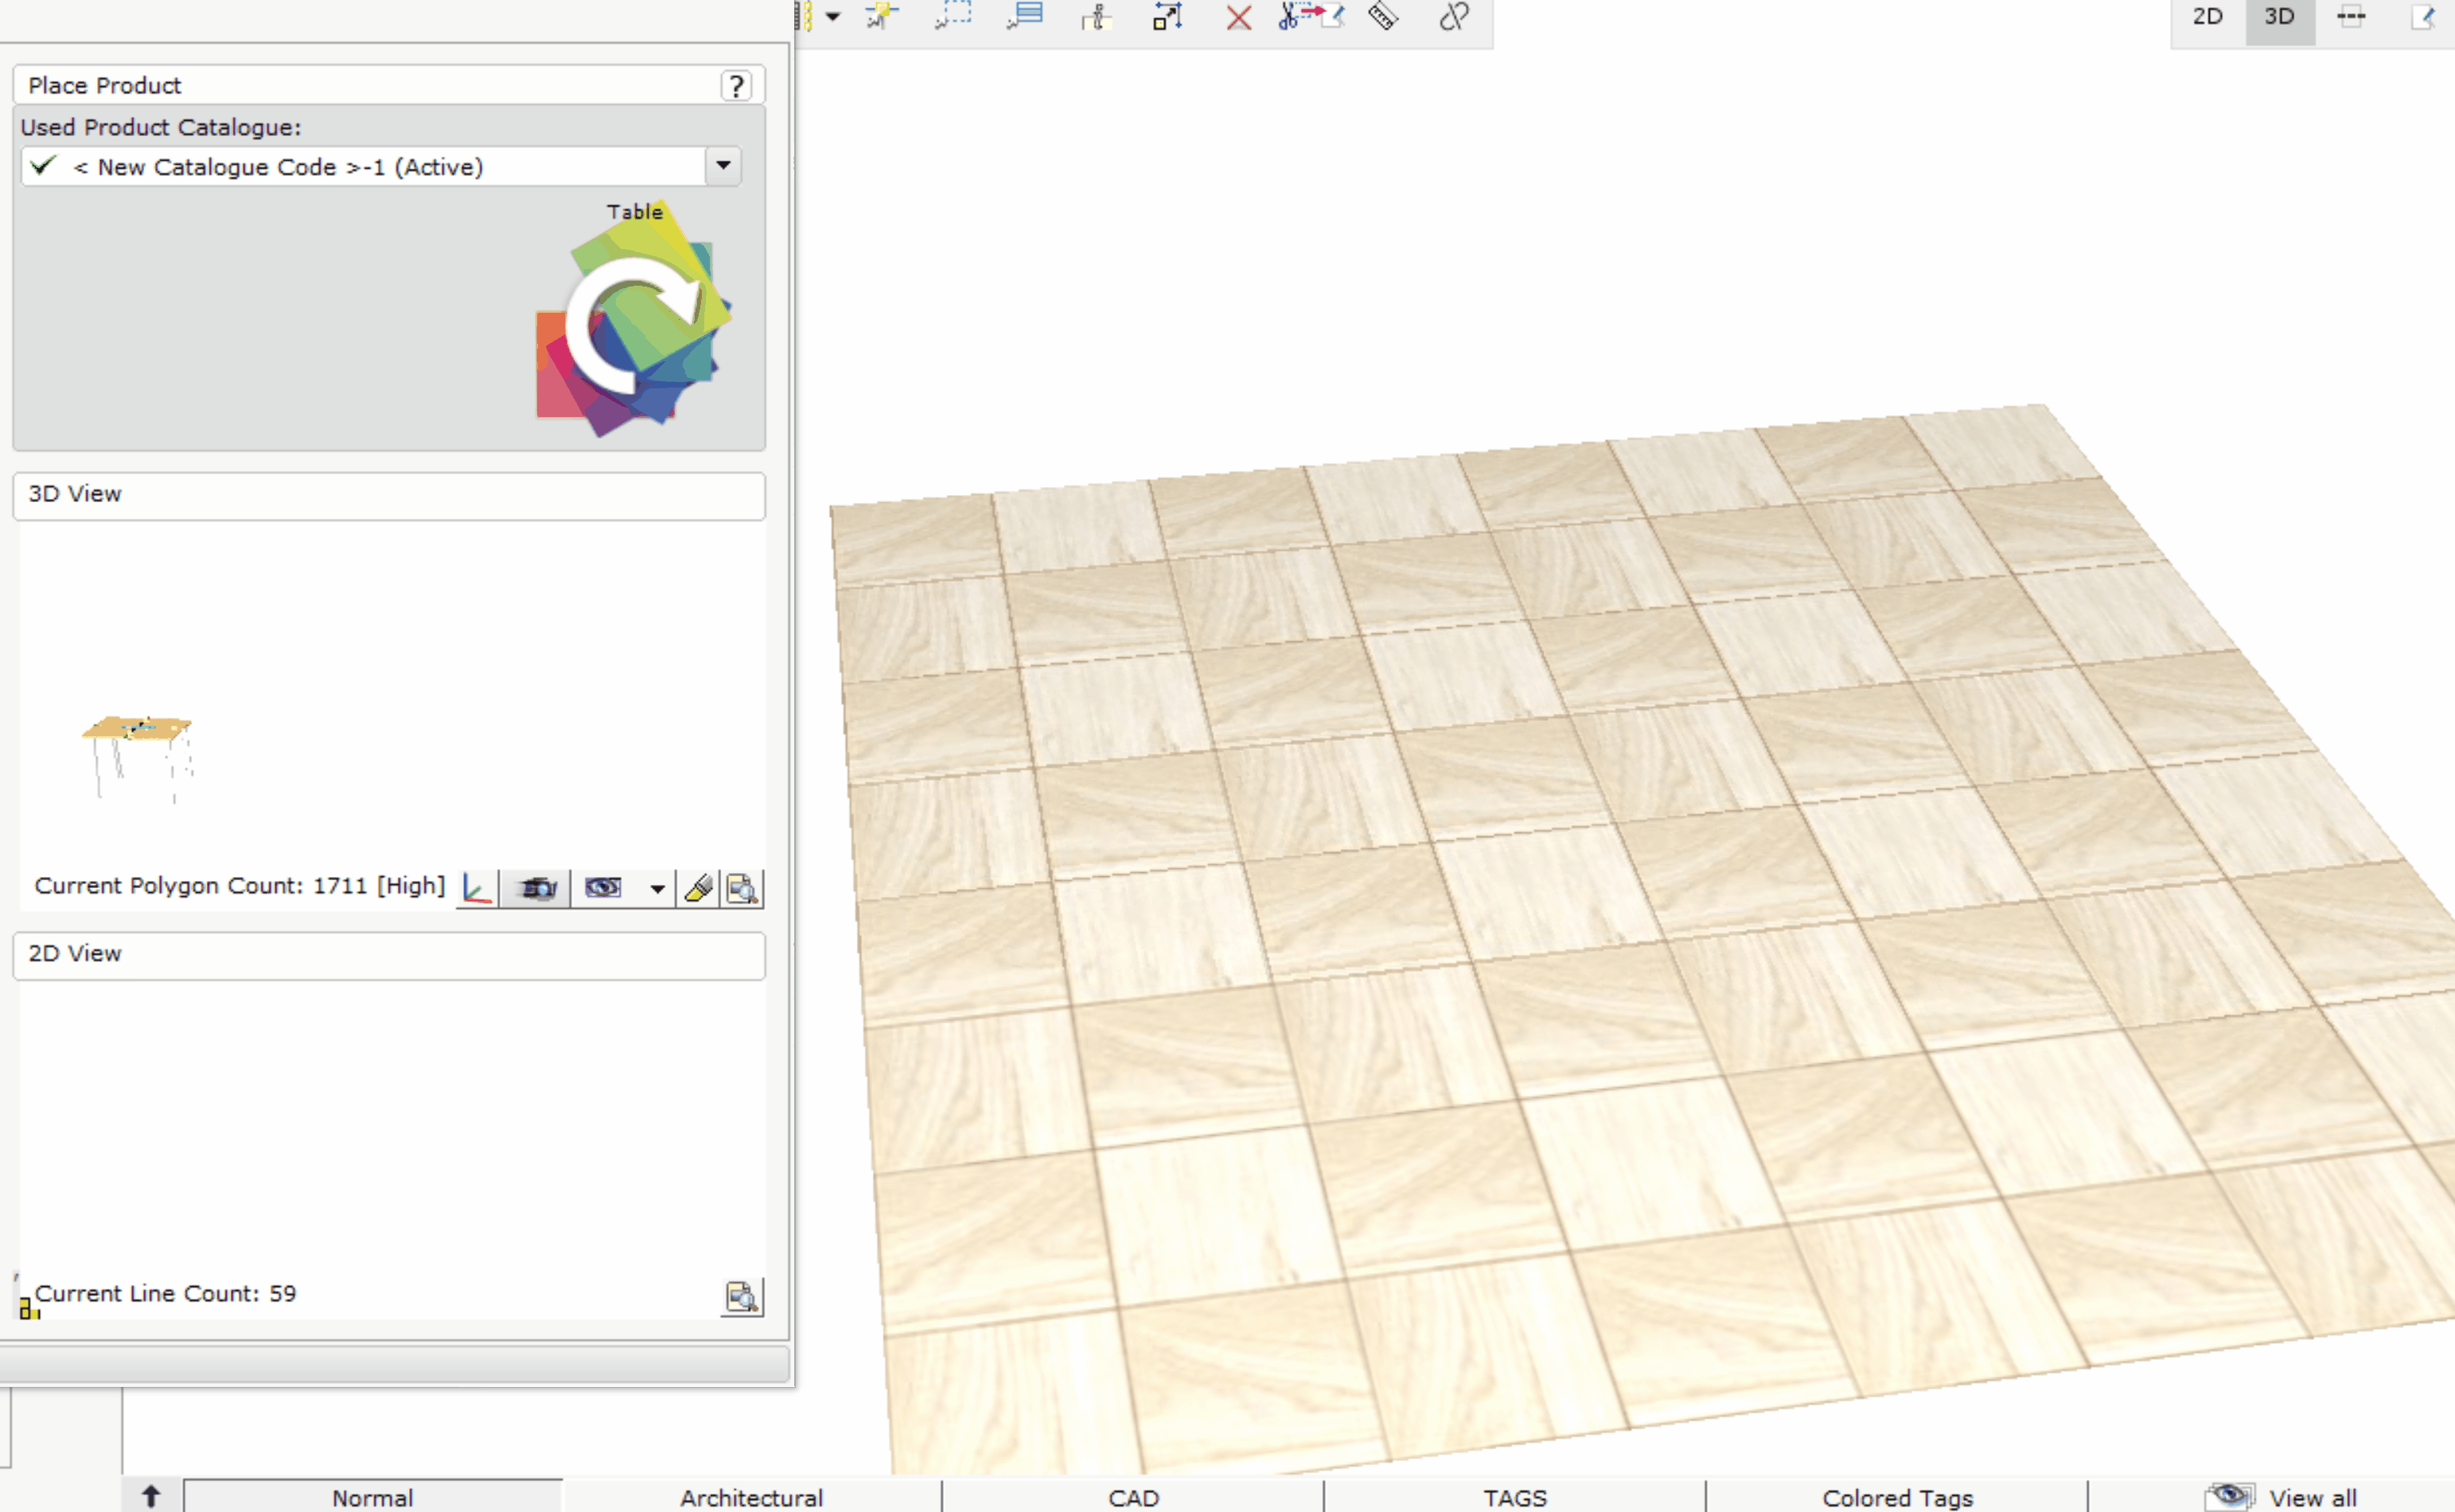Screen dimensions: 2455x1512
Task: Toggle the XYZ axes icon in 3D View
Action: [477, 888]
